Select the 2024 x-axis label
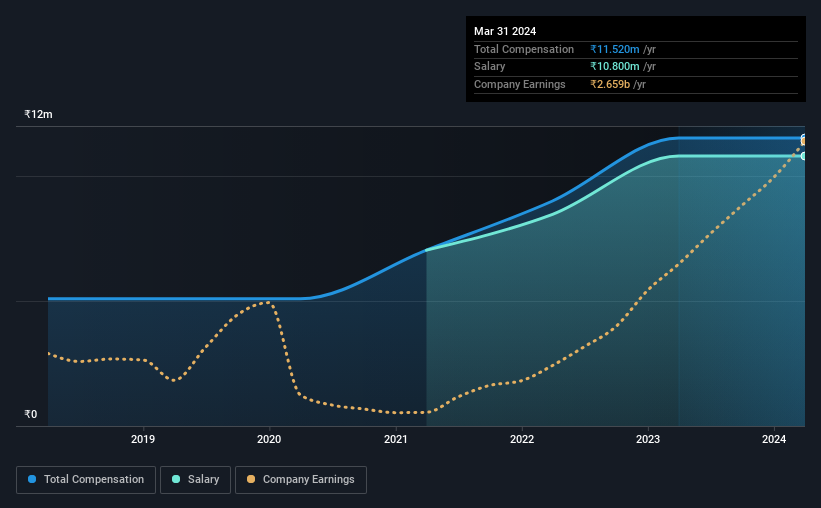The width and height of the screenshot is (821, 508). click(774, 439)
